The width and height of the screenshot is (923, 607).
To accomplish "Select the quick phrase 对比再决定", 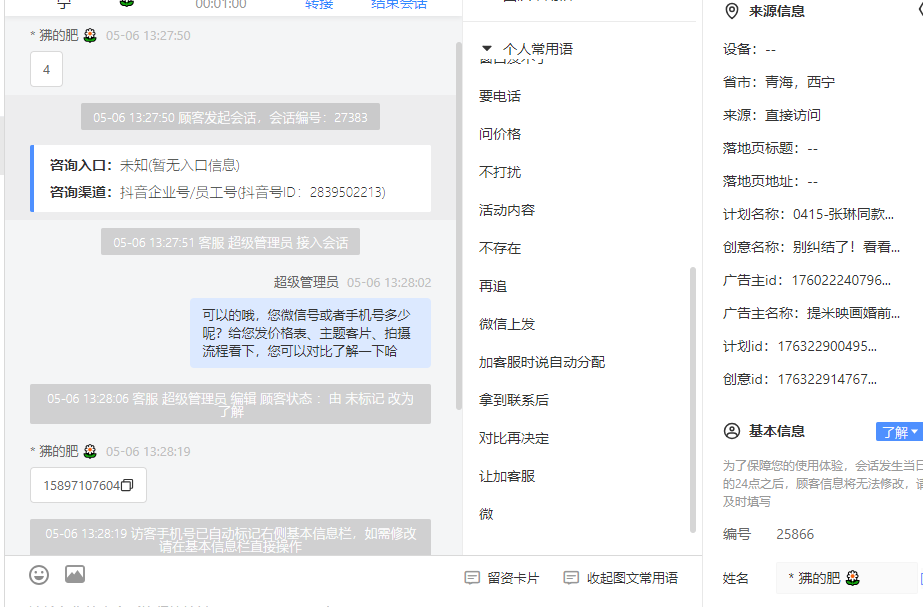I will pos(514,438).
